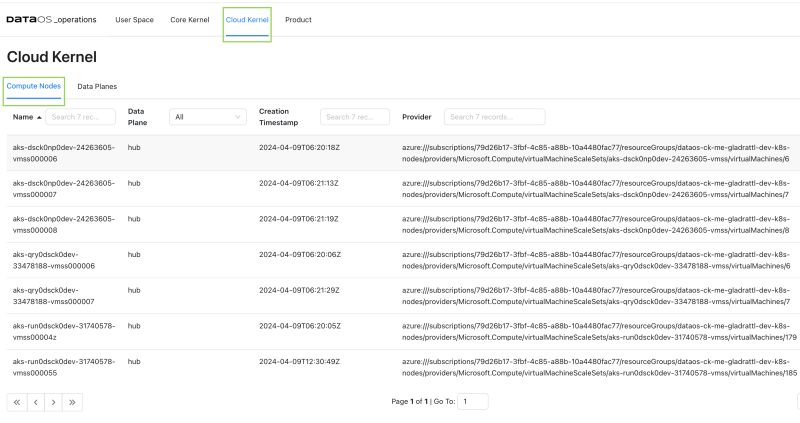Select the Cloud Kernel tab
This screenshot has height=423, width=800.
click(x=247, y=20)
